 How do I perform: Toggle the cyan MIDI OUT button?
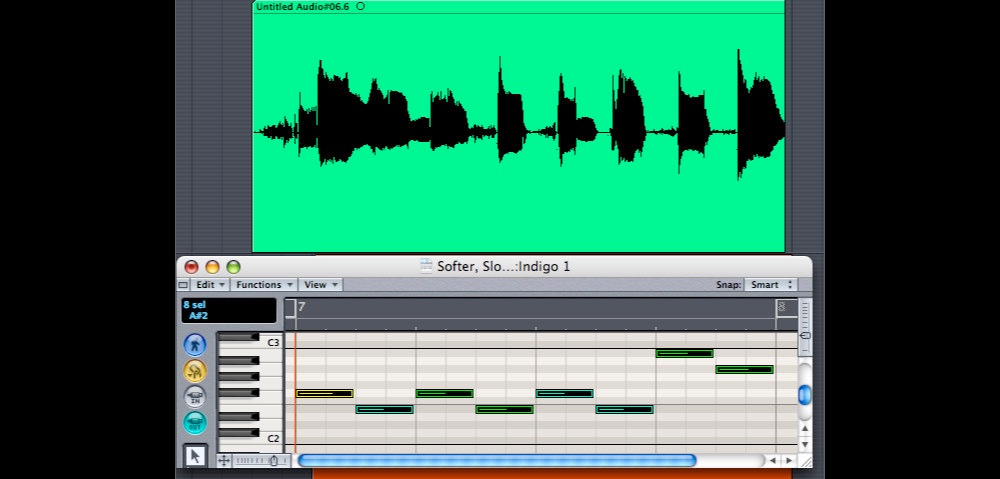pos(195,422)
